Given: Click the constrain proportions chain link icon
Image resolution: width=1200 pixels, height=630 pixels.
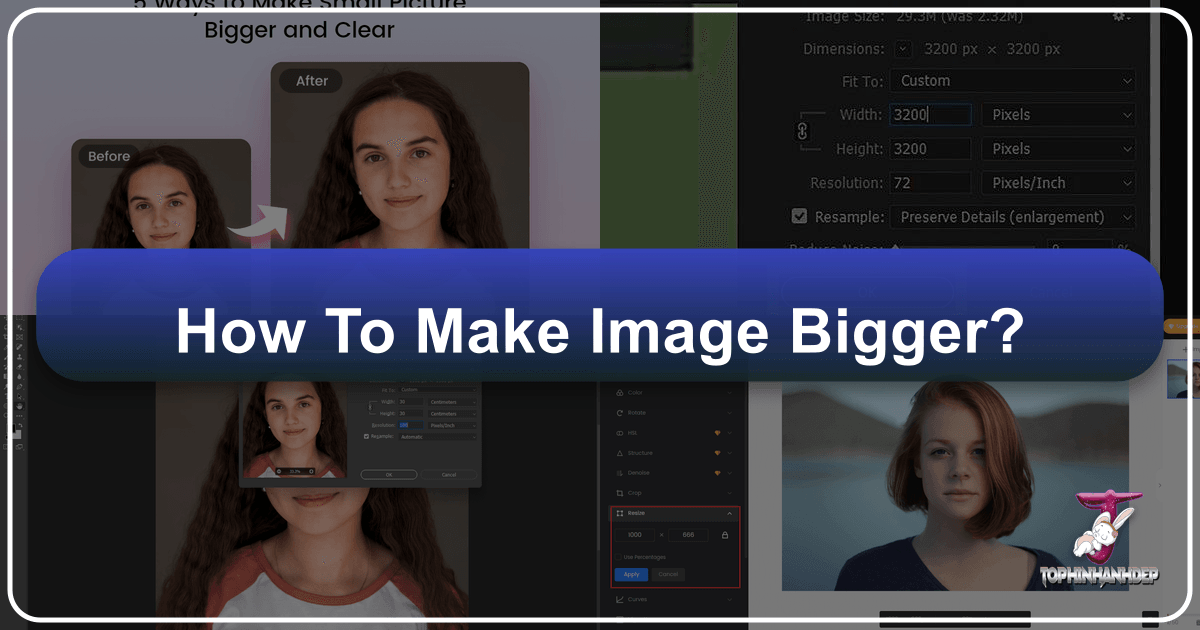Looking at the screenshot, I should pyautogui.click(x=801, y=131).
